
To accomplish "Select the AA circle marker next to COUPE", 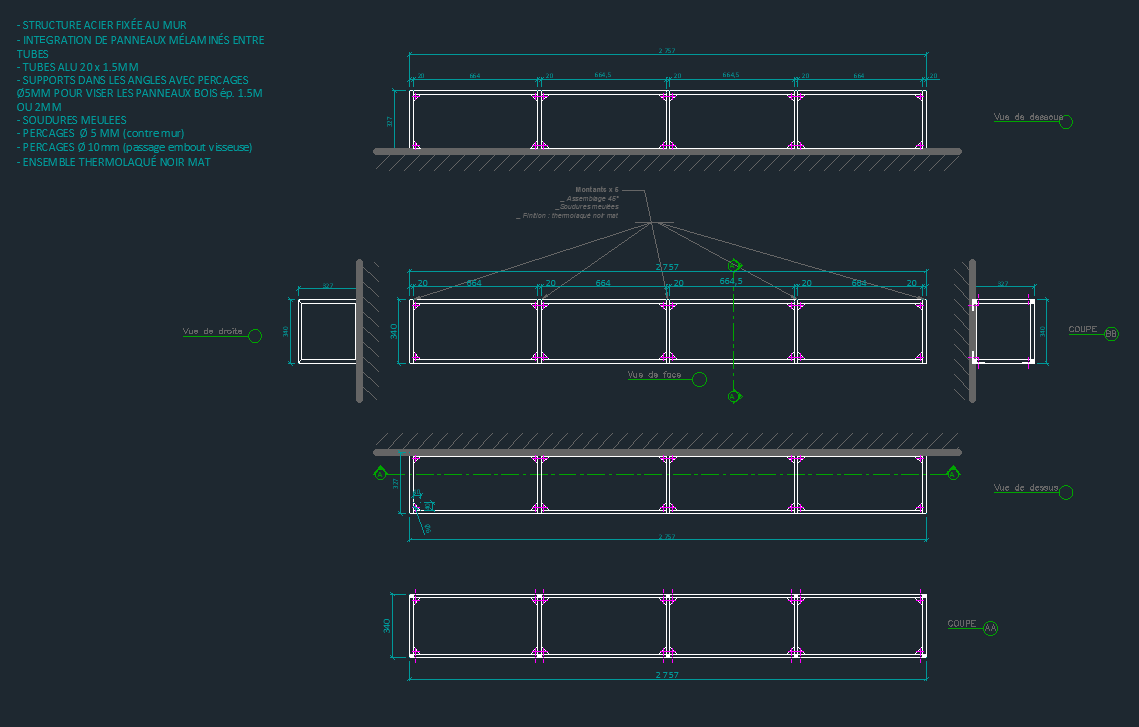I will (x=990, y=628).
